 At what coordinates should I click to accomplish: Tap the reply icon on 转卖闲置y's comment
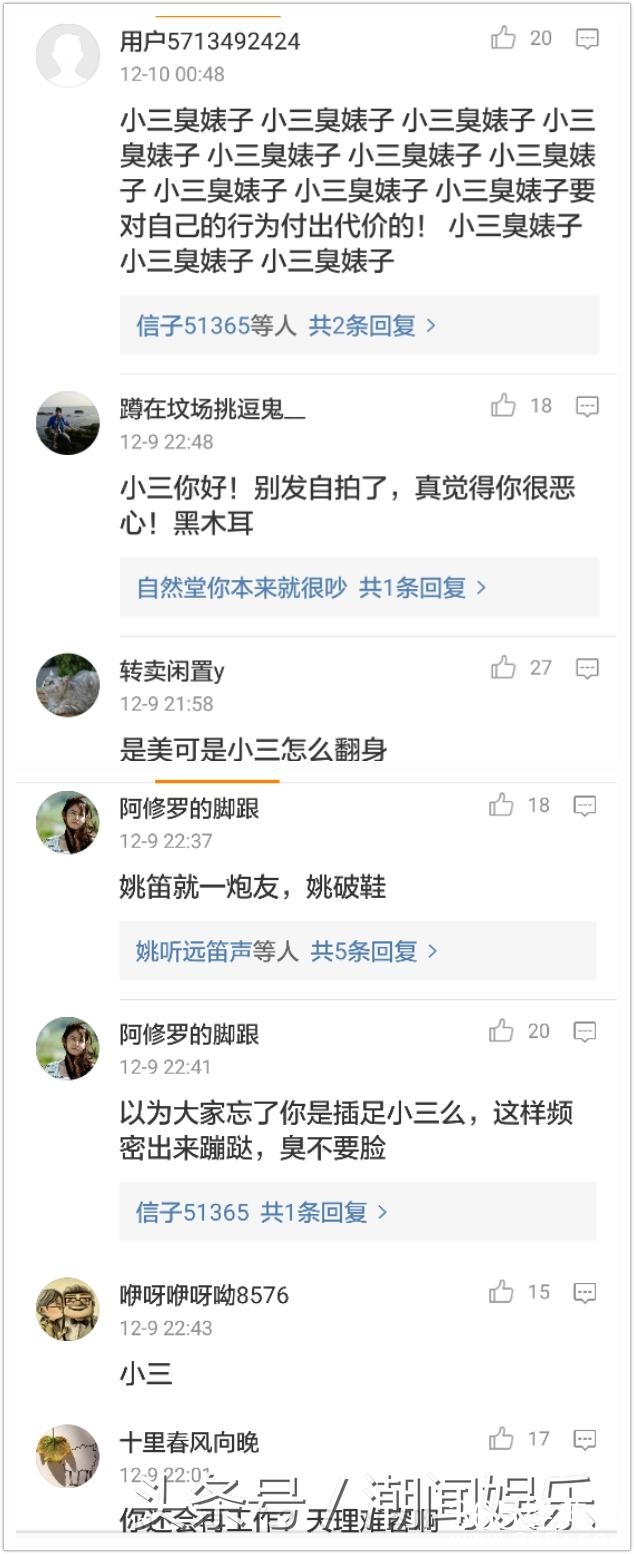tap(587, 668)
